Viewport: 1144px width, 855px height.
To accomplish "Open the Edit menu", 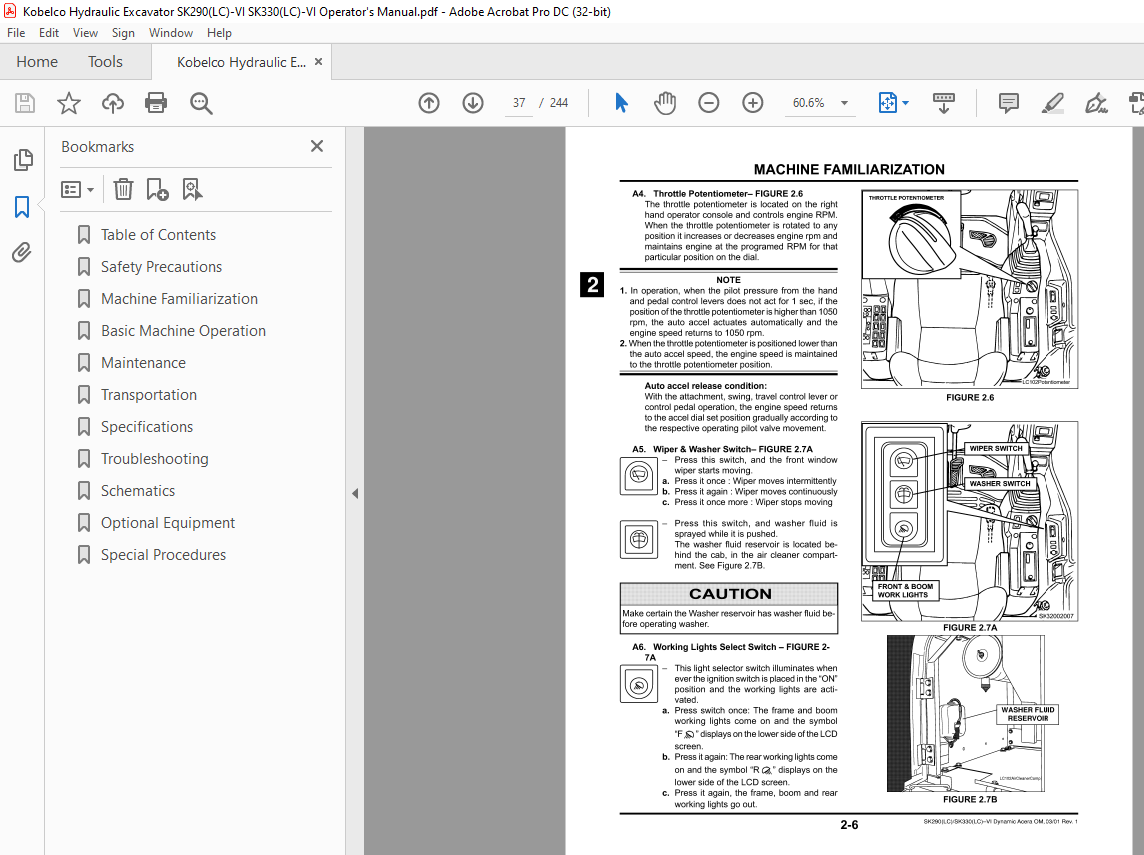I will tap(49, 33).
